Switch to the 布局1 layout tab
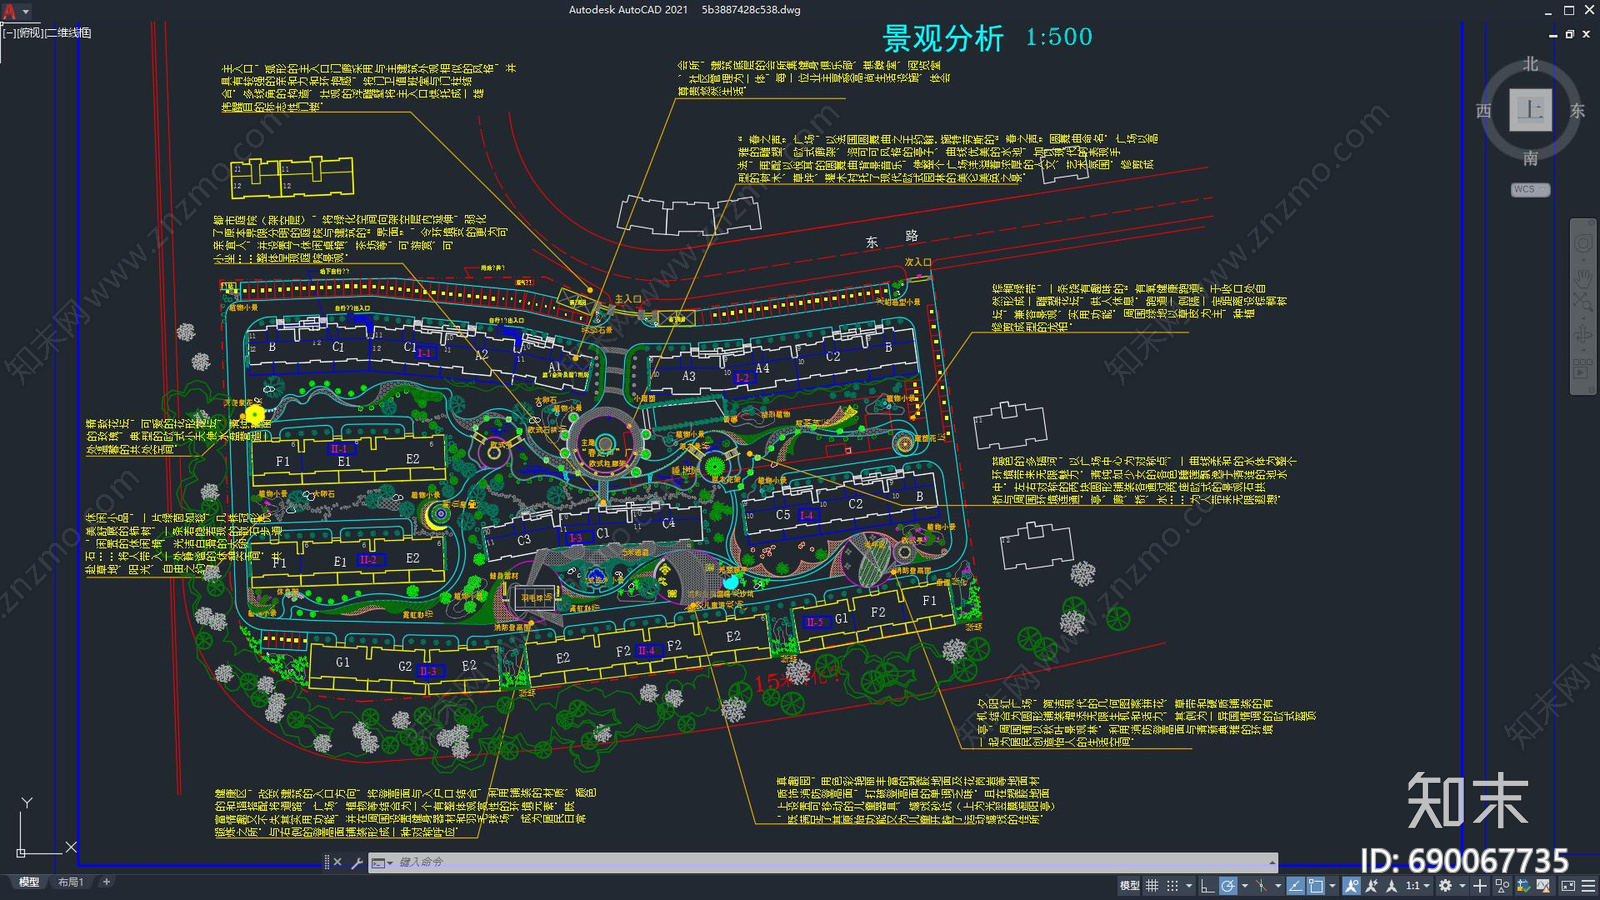 pos(71,881)
